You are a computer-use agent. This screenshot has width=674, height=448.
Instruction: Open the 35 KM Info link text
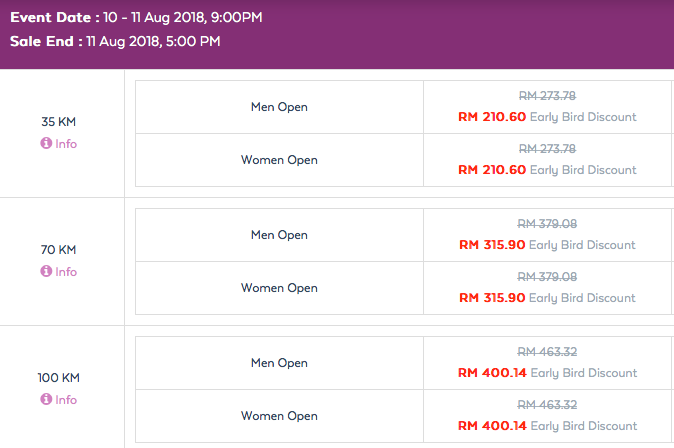(x=66, y=144)
